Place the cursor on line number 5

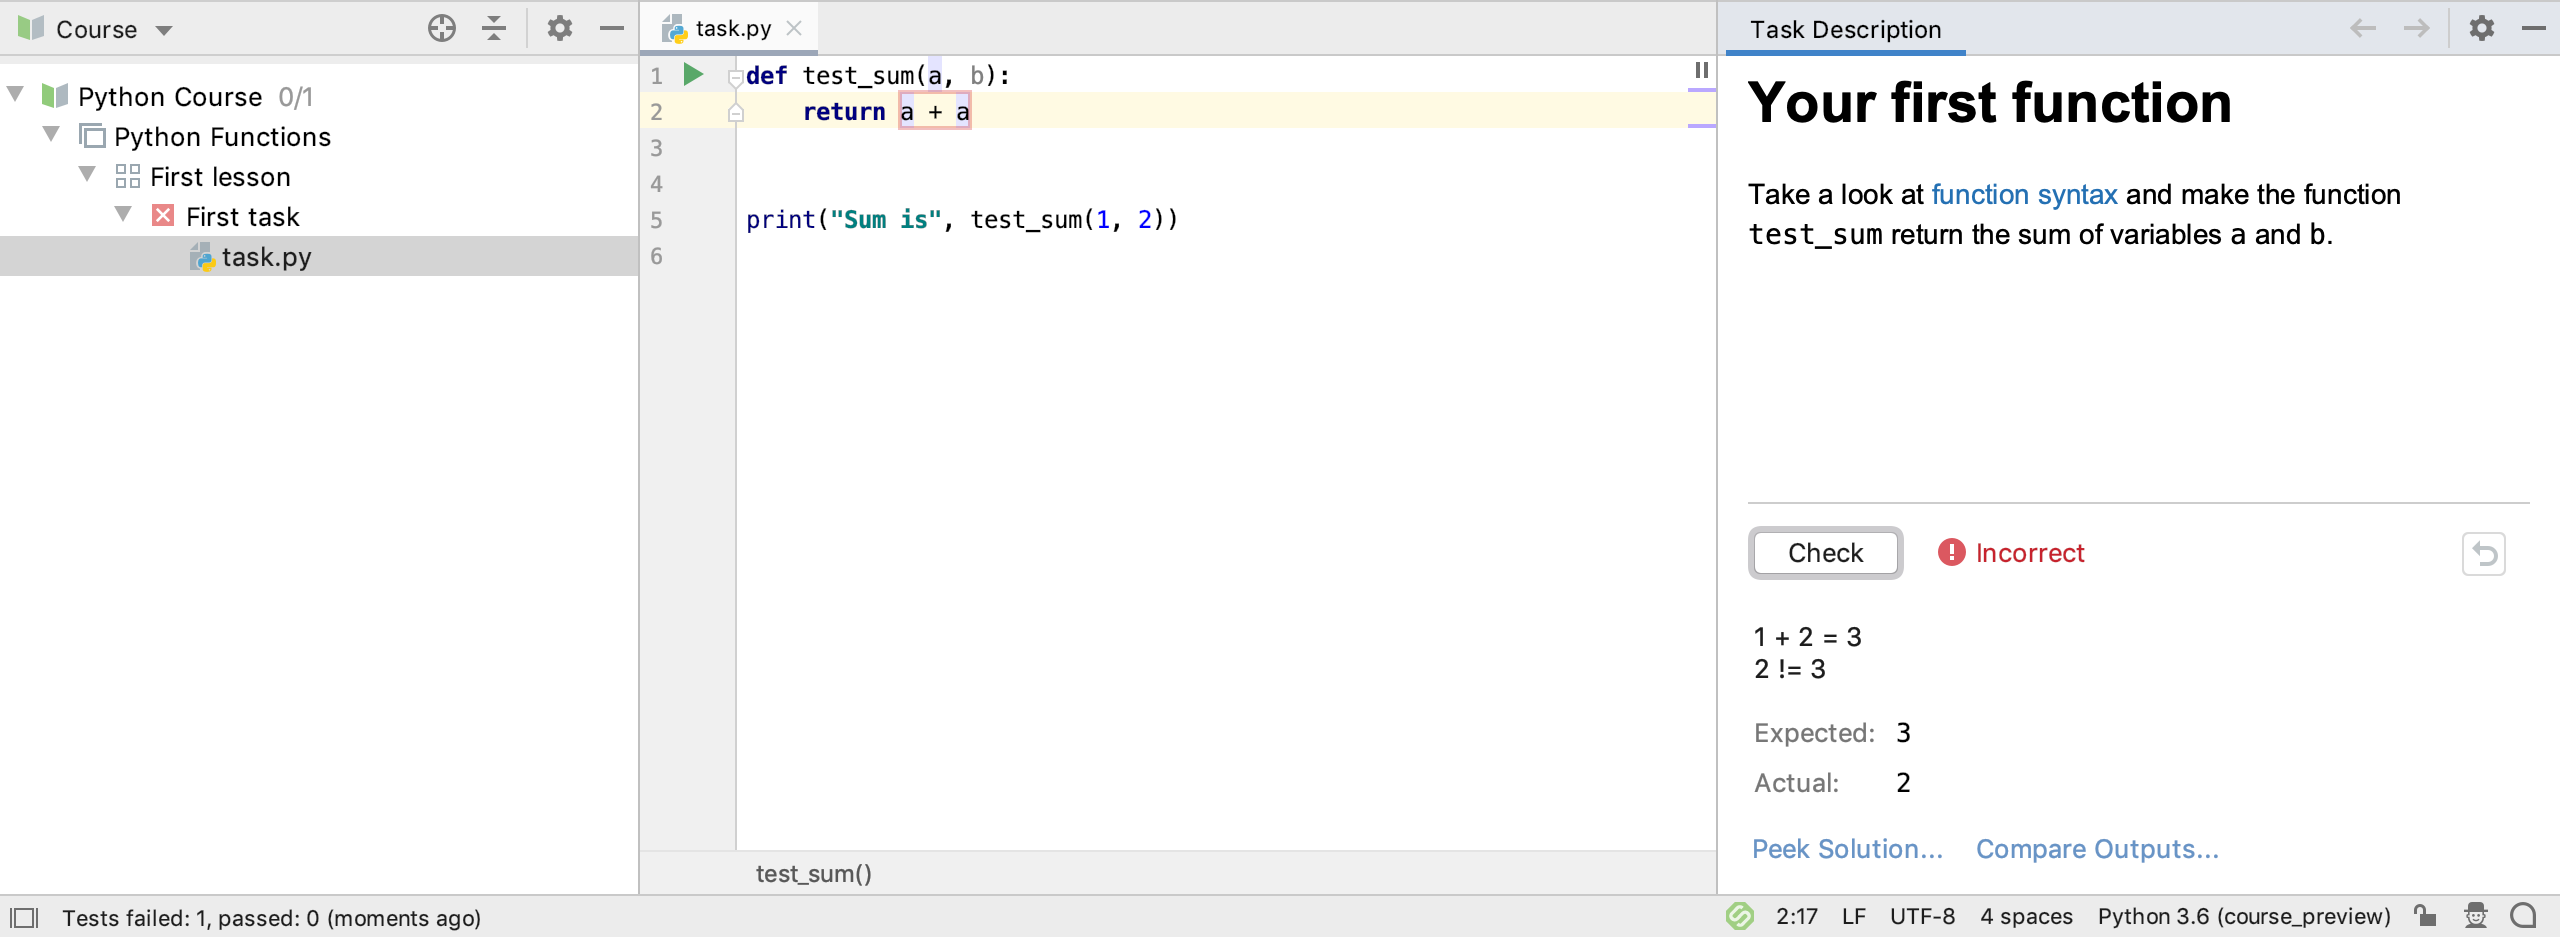(656, 220)
